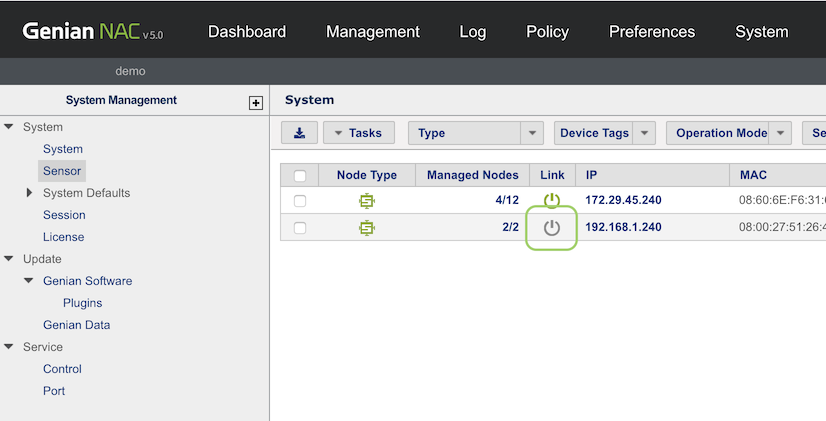Tick the select-all checkbox in table header
This screenshot has height=421, width=826.
pos(300,176)
